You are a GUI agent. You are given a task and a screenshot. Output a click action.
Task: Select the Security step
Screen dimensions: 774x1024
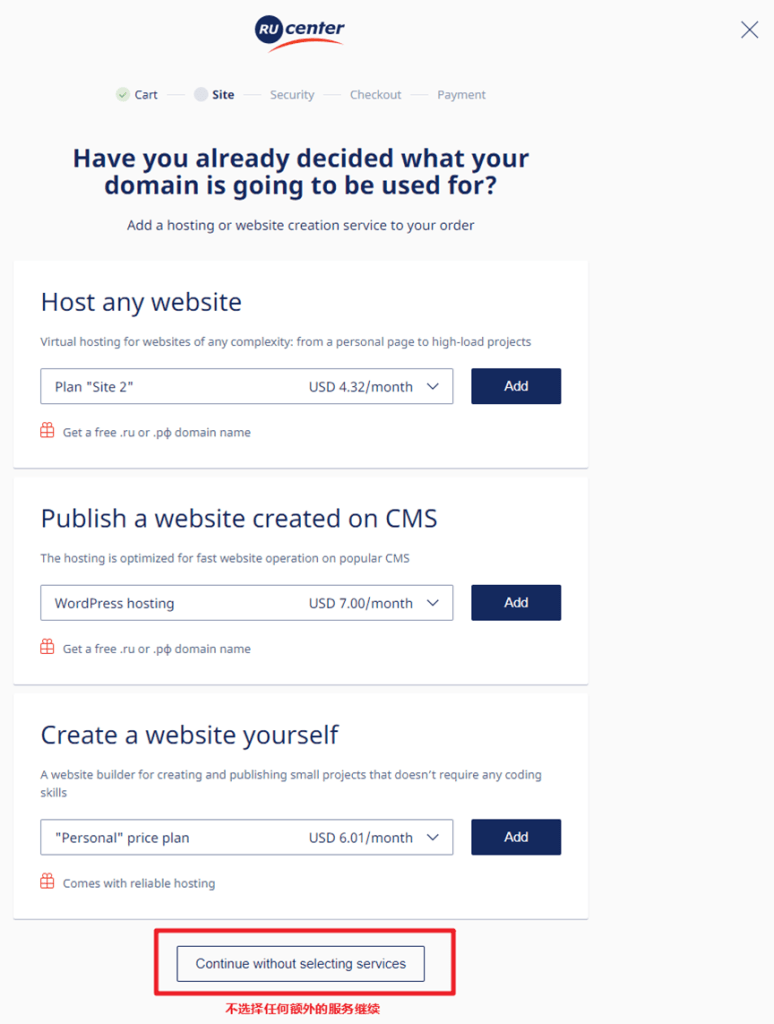pyautogui.click(x=292, y=95)
